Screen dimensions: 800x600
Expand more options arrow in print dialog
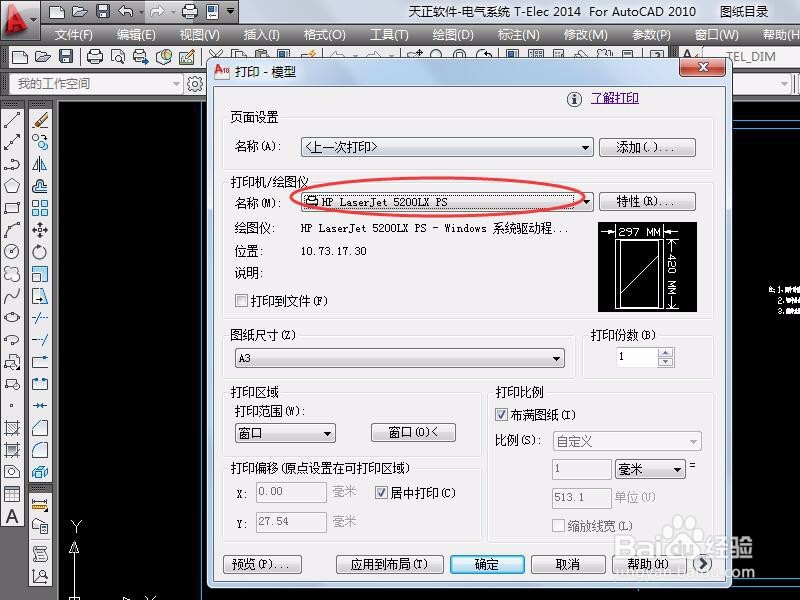point(703,563)
